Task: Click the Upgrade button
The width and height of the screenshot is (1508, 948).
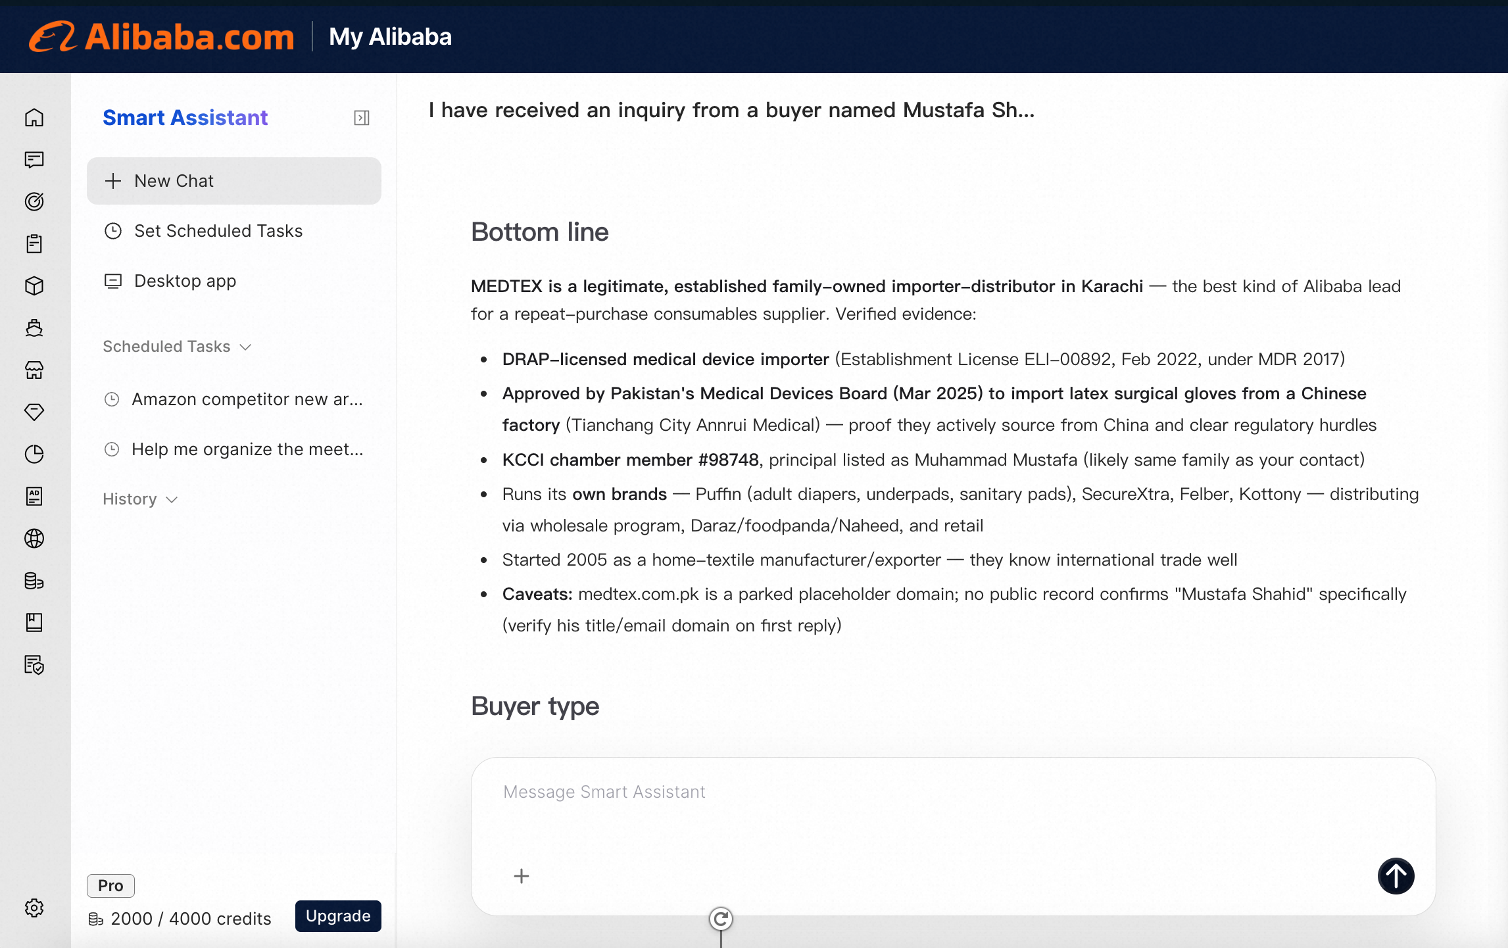Action: [338, 916]
